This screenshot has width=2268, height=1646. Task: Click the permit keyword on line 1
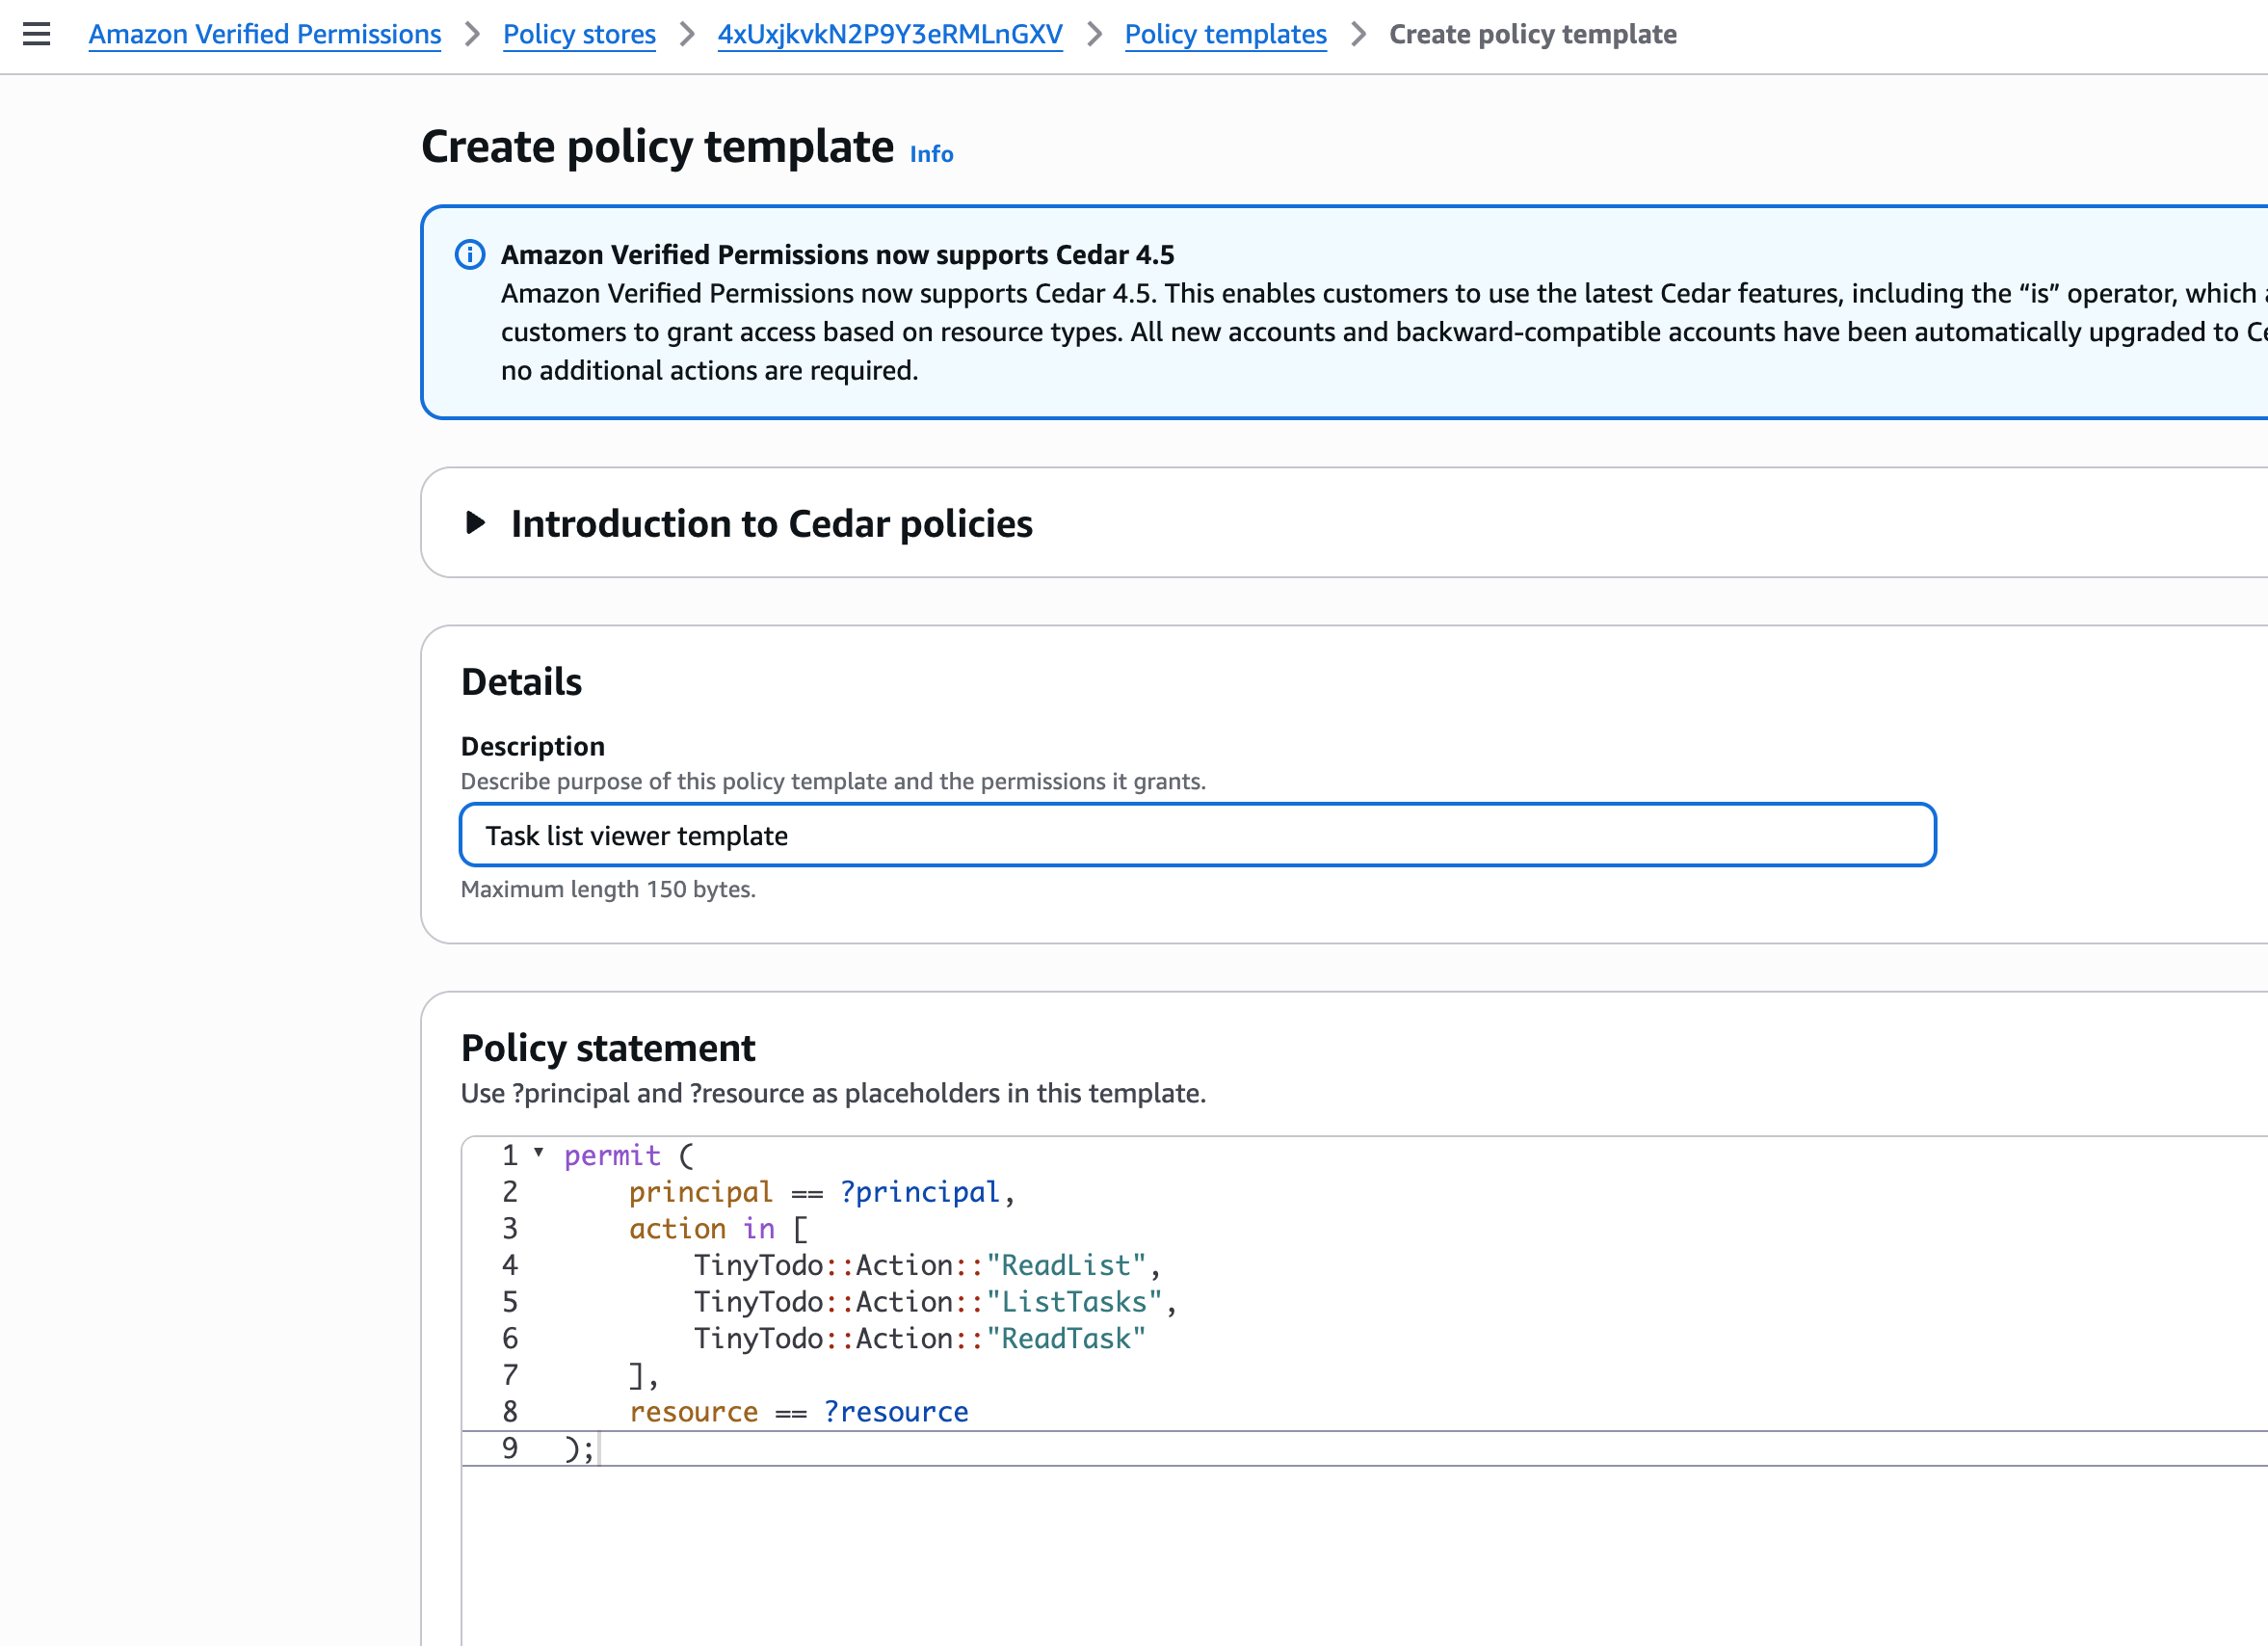[x=612, y=1156]
